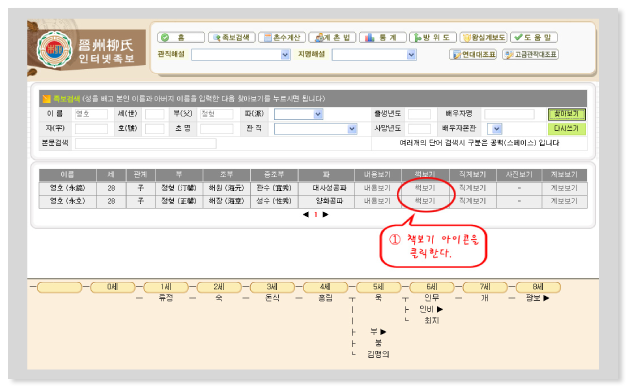Viewport: 629px width, 389px height.
Task: Click ancestor 류정 under 1세
Action: tap(166, 298)
